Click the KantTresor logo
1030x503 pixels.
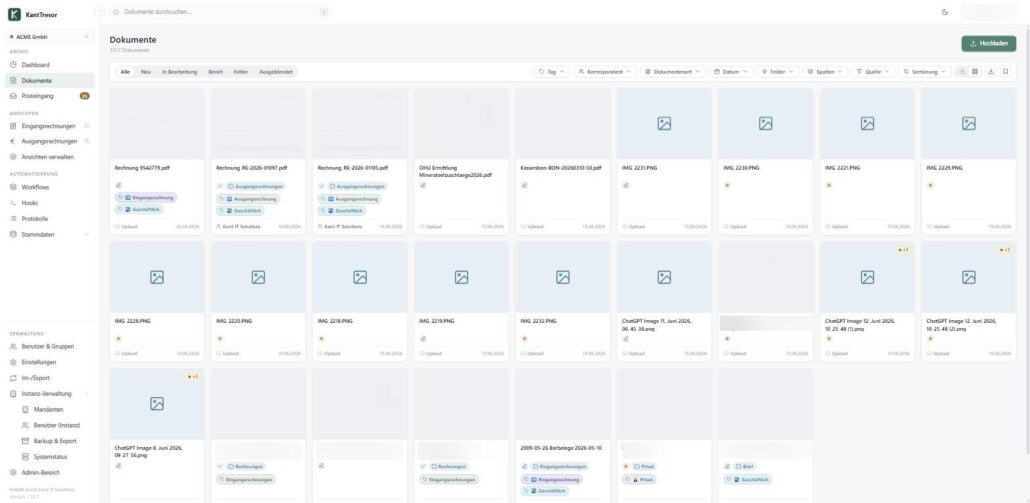(x=14, y=14)
